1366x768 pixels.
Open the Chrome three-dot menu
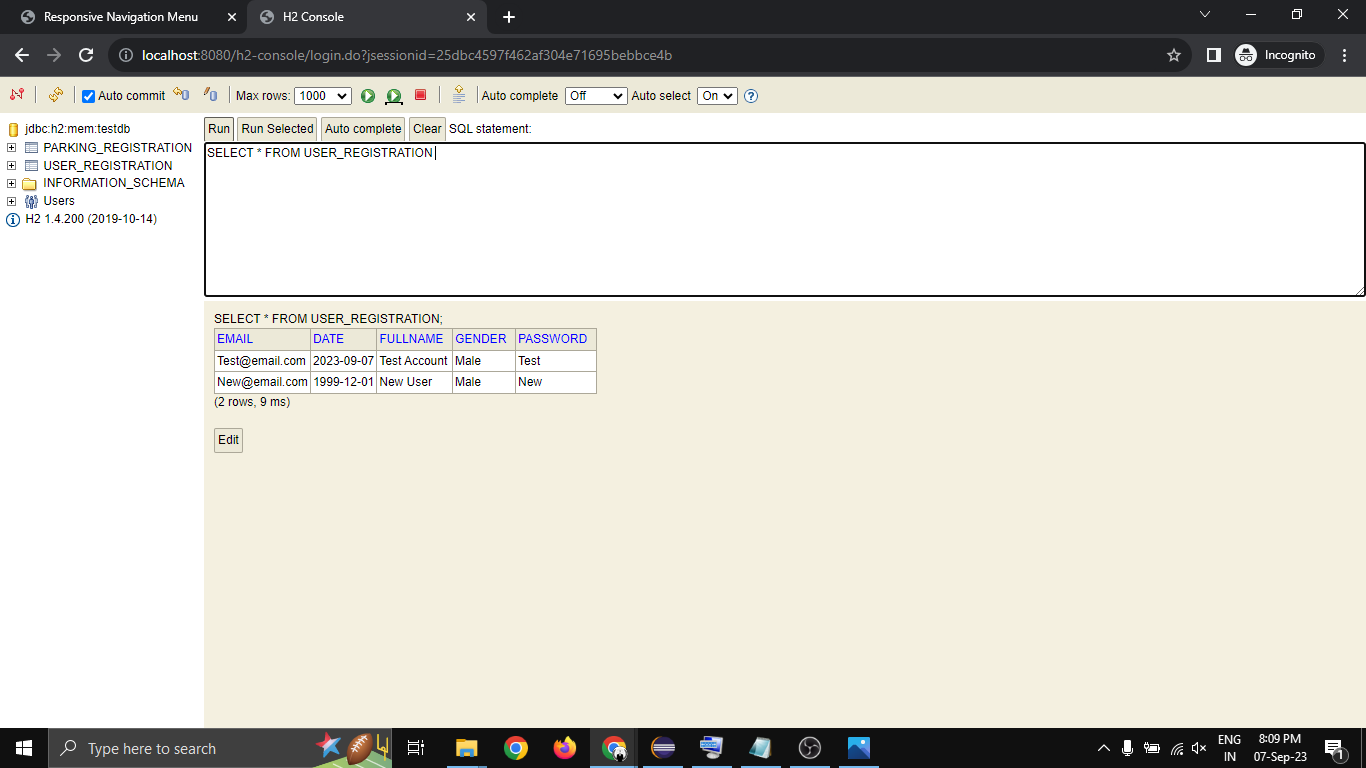[1345, 55]
